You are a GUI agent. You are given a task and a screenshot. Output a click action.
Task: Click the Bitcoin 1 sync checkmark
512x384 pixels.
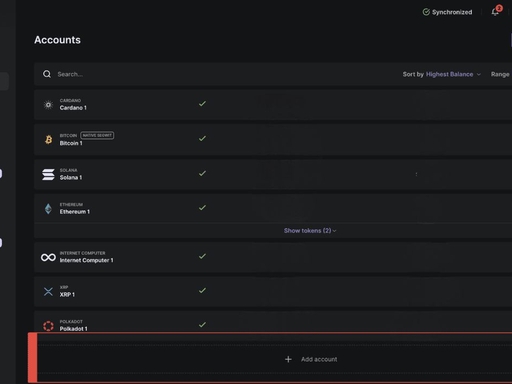(x=202, y=138)
